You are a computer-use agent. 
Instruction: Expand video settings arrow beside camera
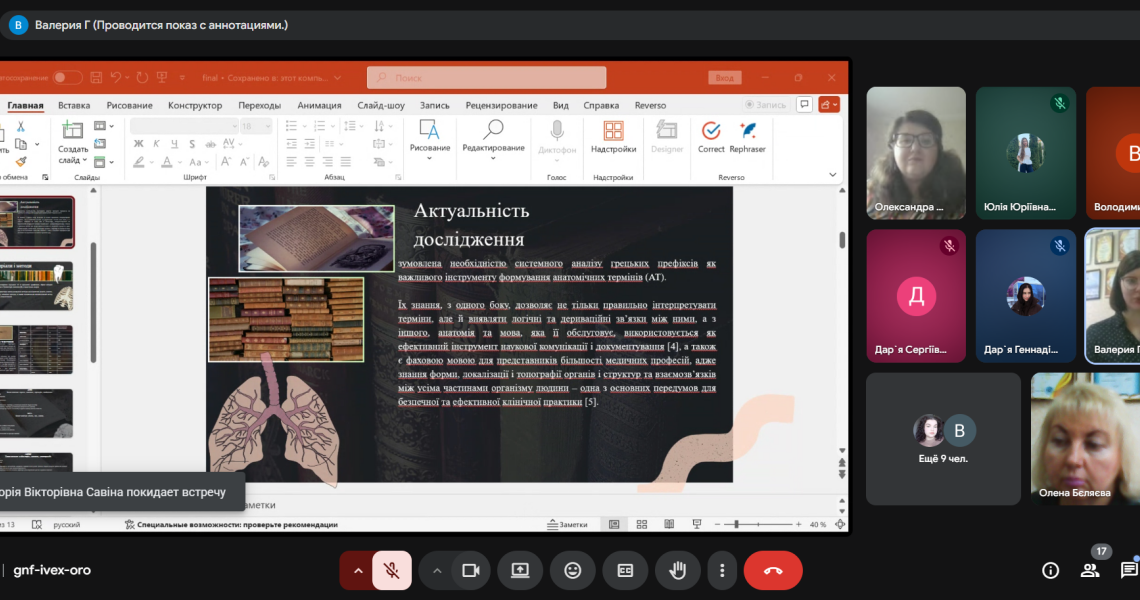point(436,570)
